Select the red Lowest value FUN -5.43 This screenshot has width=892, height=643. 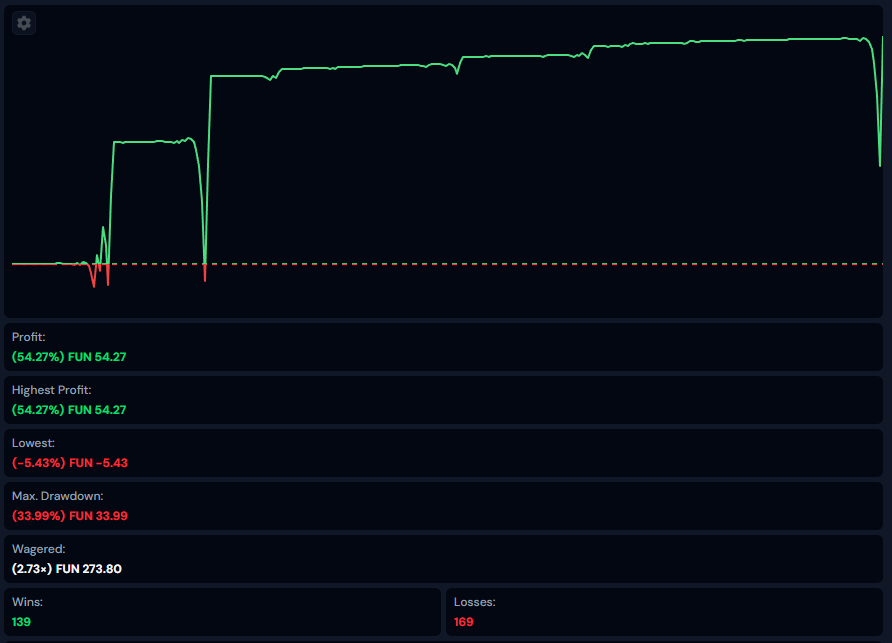(x=97, y=463)
